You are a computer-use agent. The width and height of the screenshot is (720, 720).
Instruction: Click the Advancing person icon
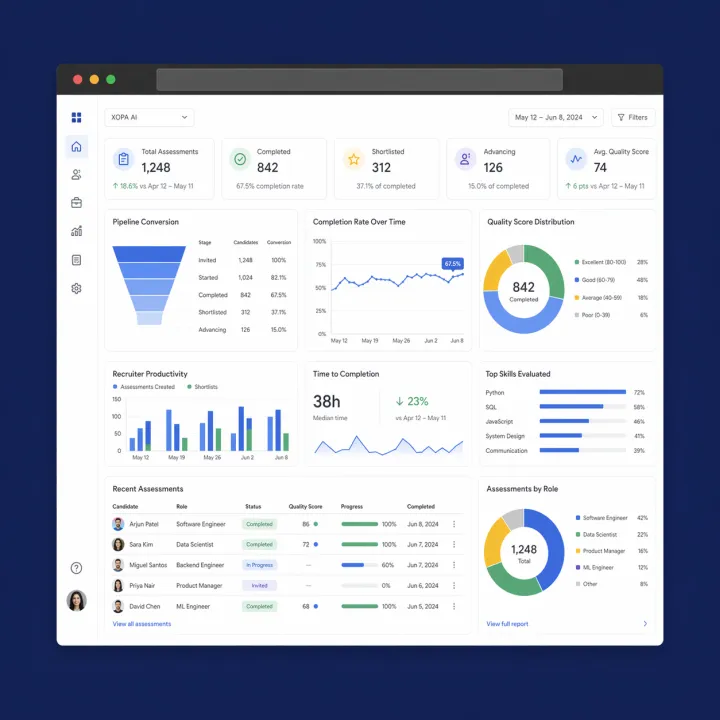click(465, 159)
